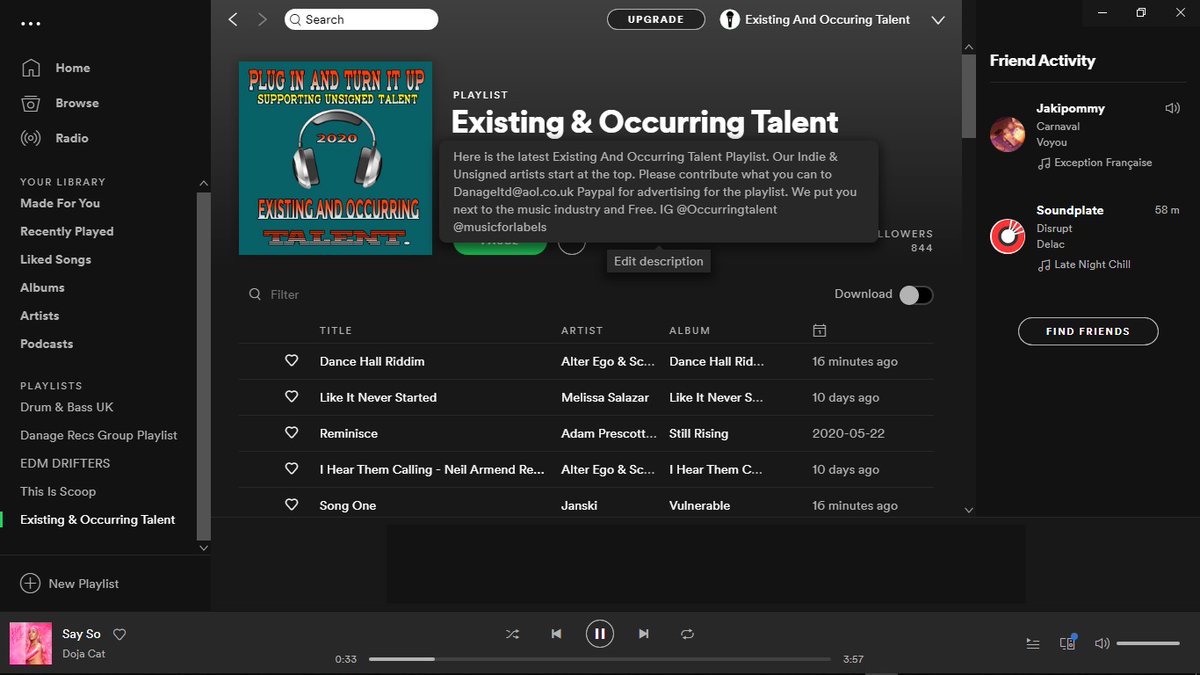Click main pane down scroll arrow
This screenshot has width=1200, height=675.
point(968,510)
